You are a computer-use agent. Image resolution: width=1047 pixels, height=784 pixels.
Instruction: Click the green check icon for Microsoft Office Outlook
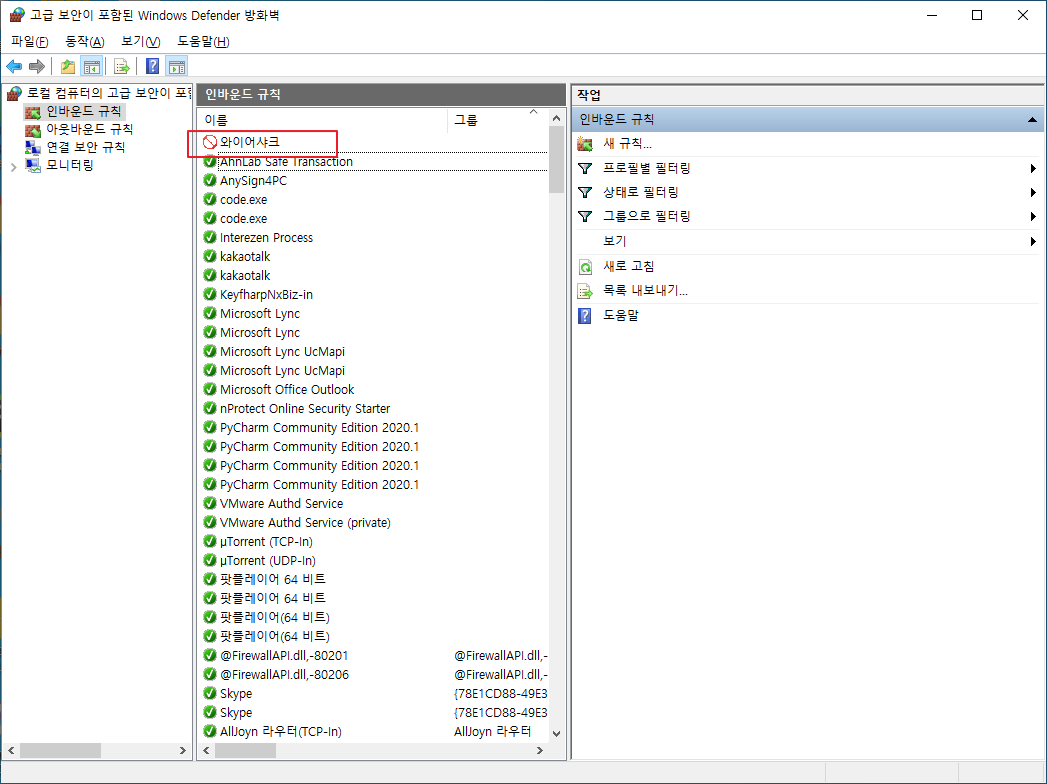click(210, 389)
